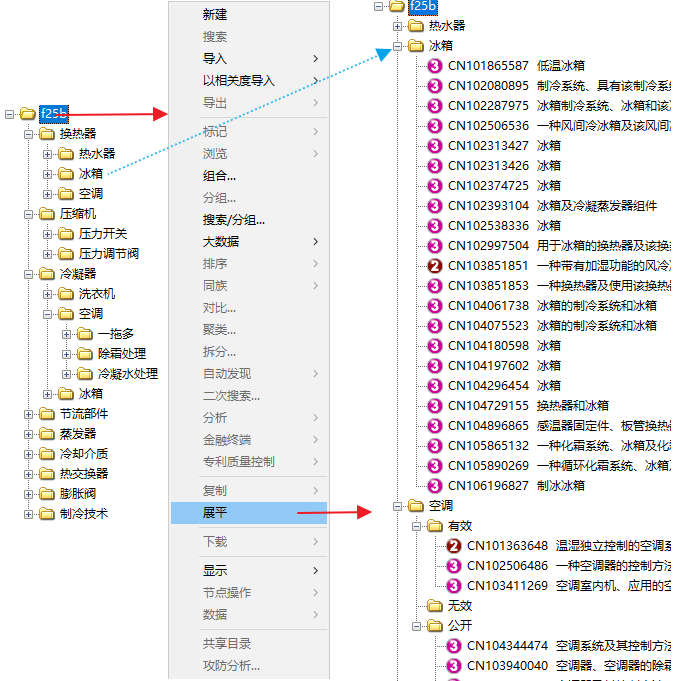
Task: Click the round badge icon beside CN101865587
Action: click(435, 66)
